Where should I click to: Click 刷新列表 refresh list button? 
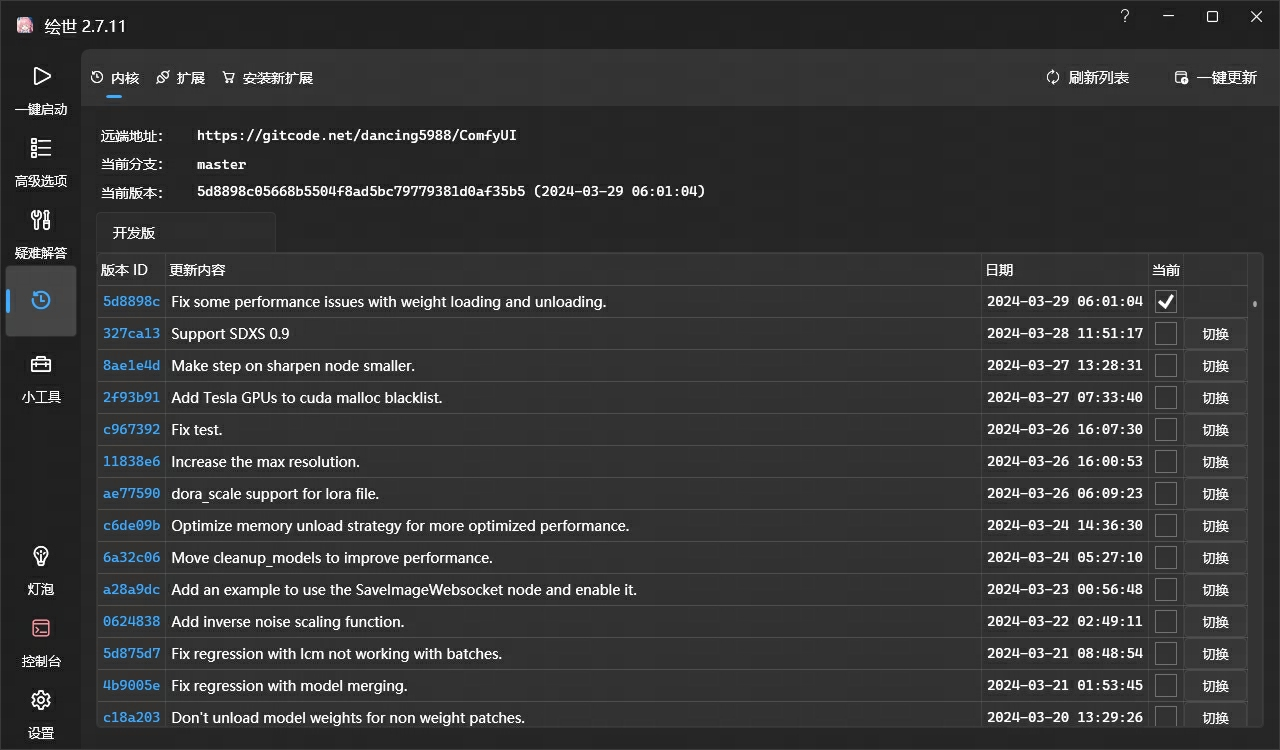coord(1088,77)
